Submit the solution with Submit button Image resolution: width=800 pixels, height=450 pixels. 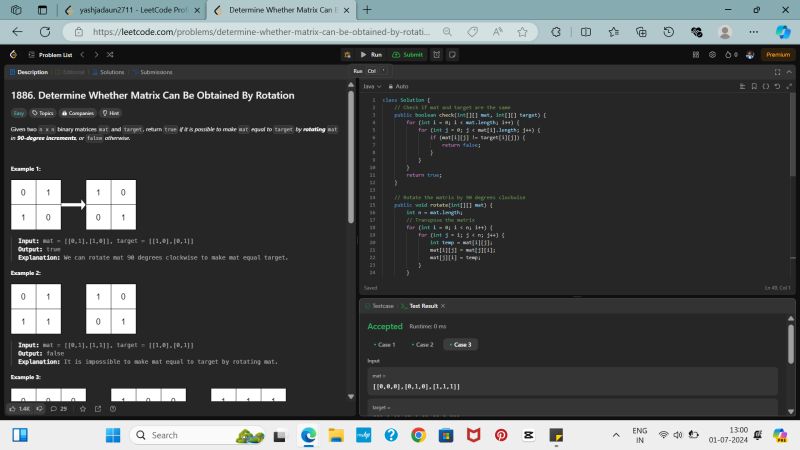[409, 55]
